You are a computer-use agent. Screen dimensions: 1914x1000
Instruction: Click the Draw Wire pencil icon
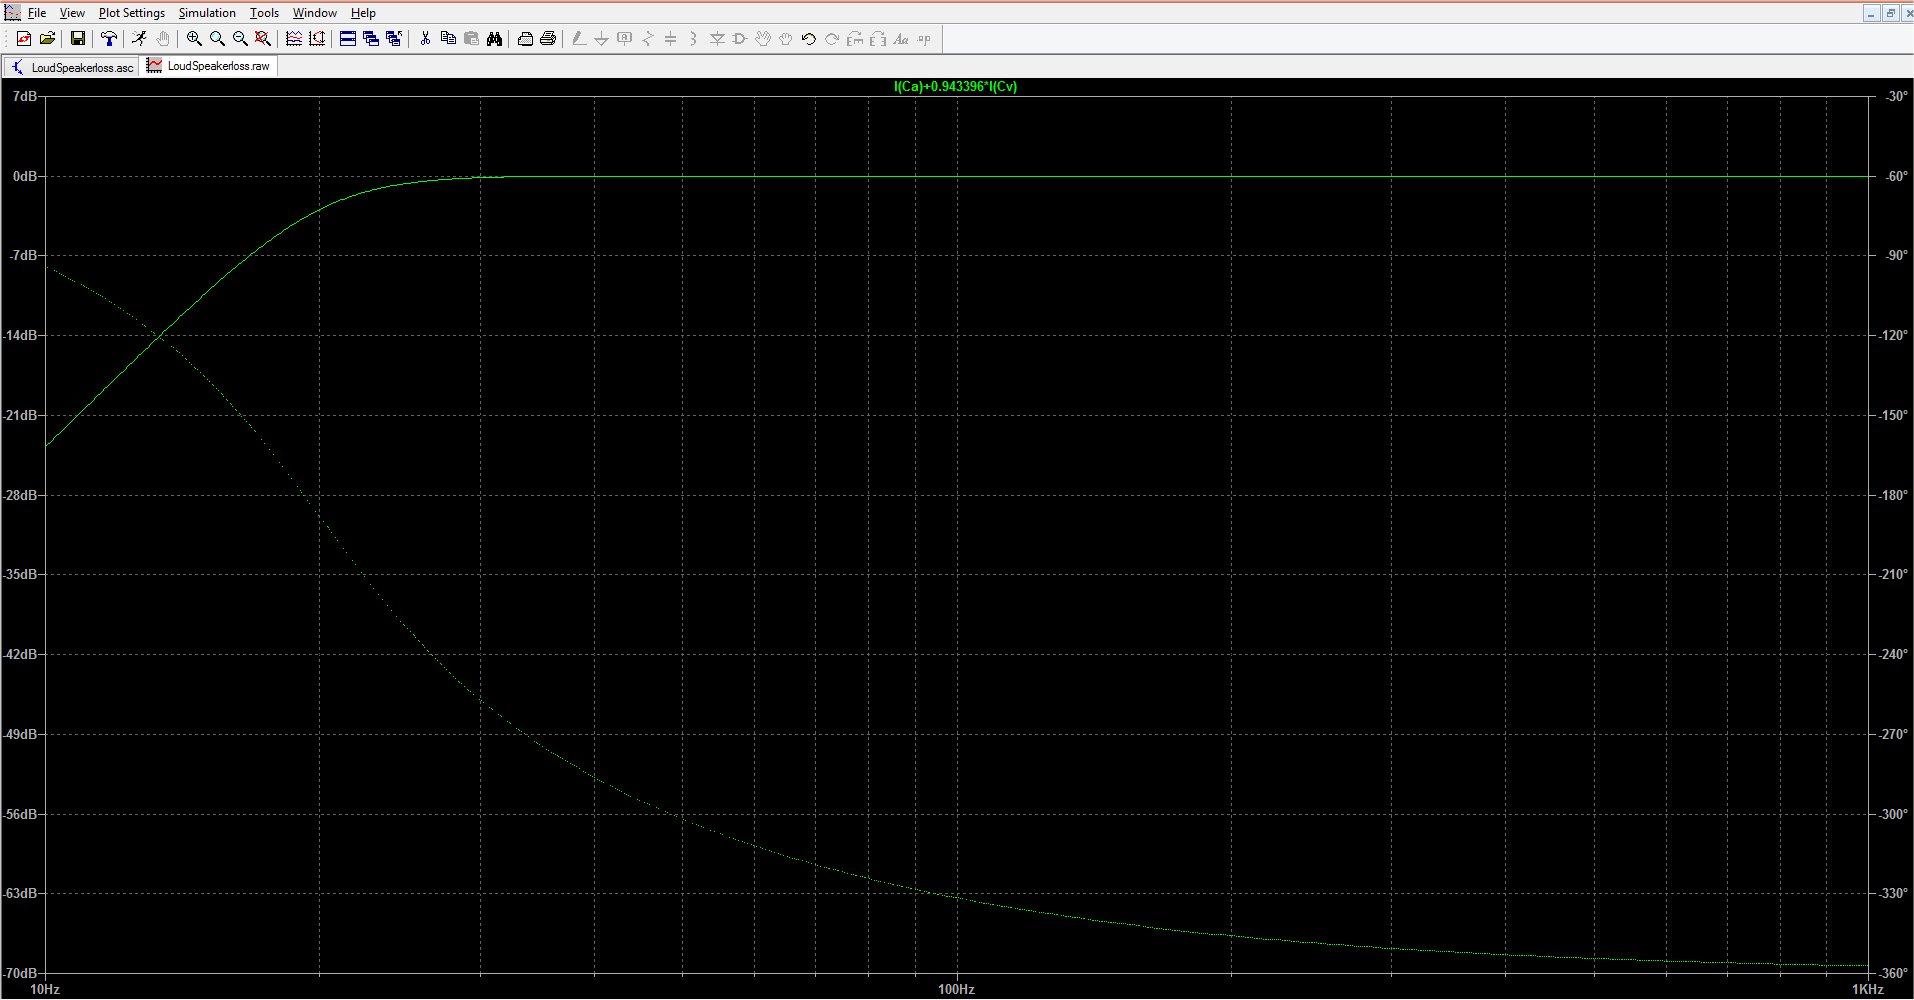point(578,39)
